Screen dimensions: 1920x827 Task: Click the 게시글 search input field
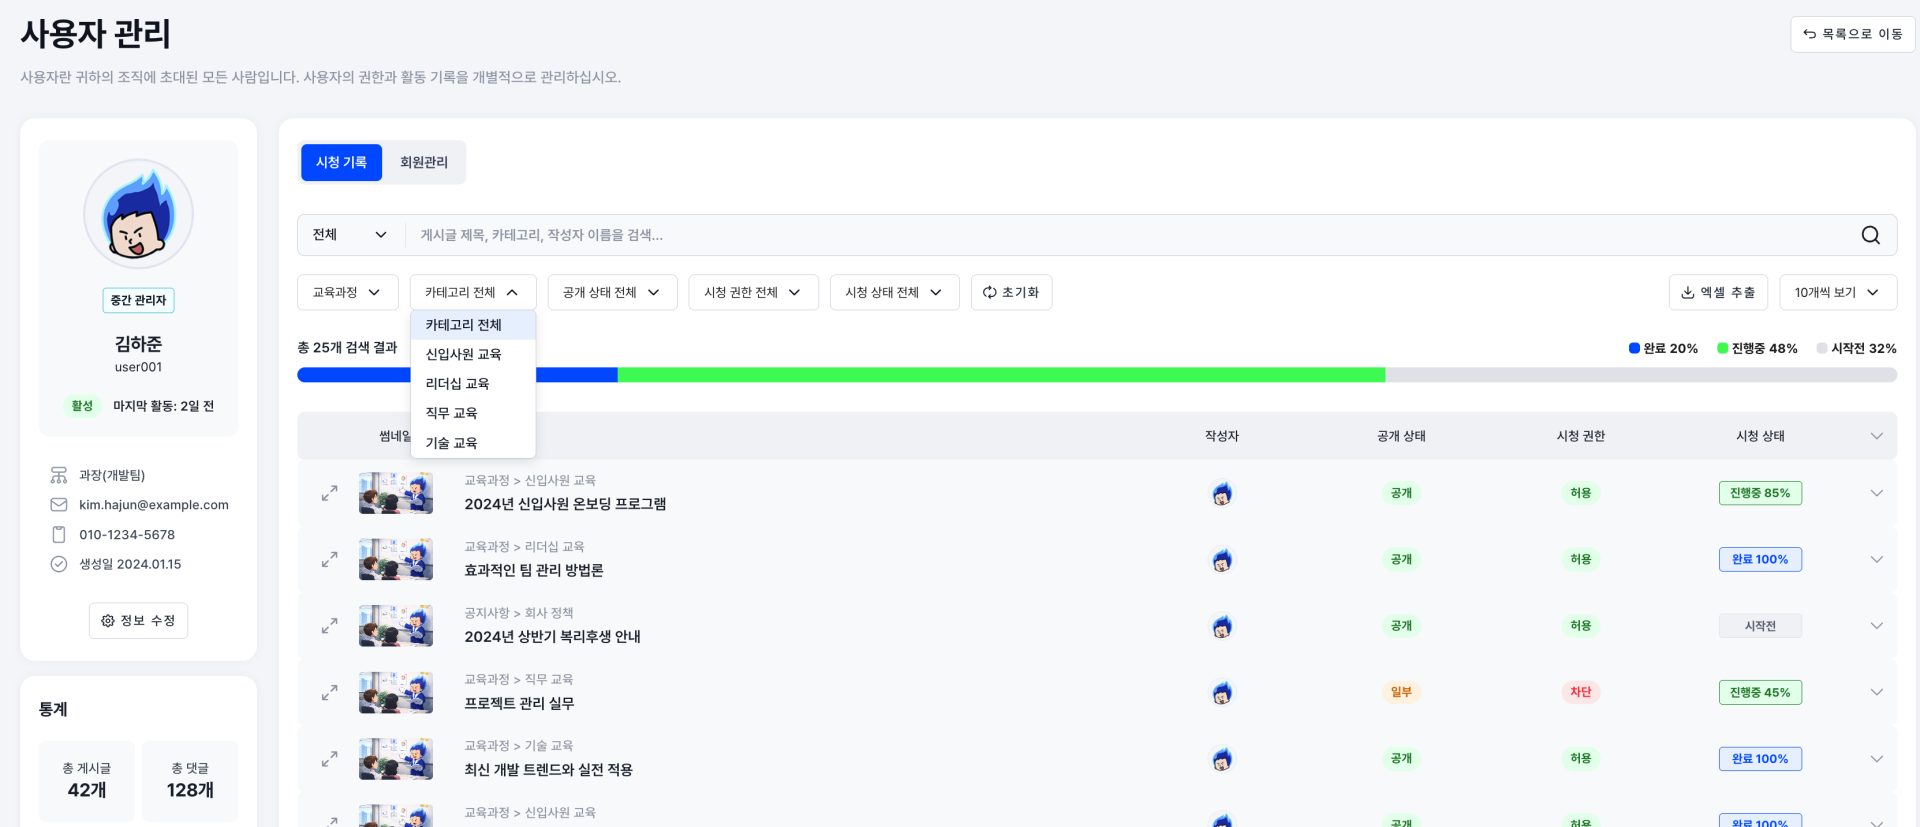[1130, 235]
